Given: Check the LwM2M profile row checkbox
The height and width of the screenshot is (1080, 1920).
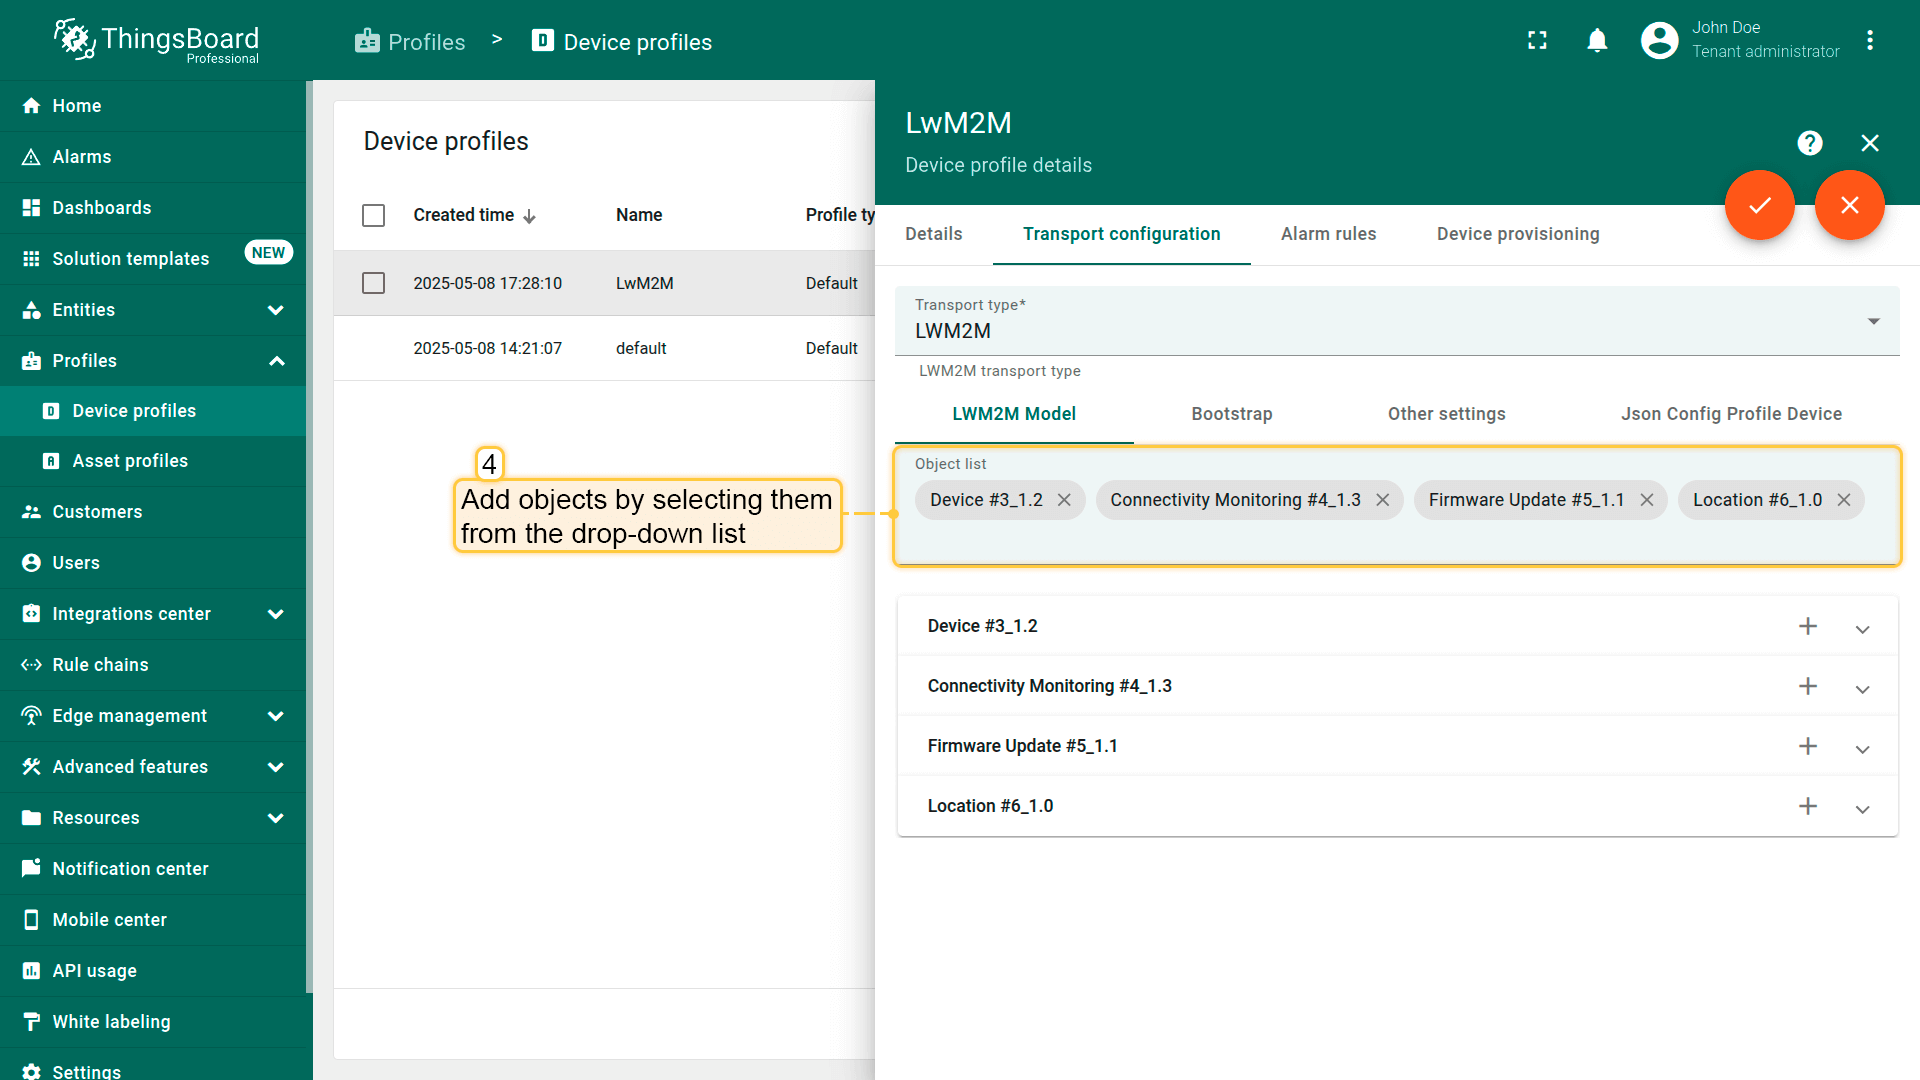Looking at the screenshot, I should coord(373,283).
